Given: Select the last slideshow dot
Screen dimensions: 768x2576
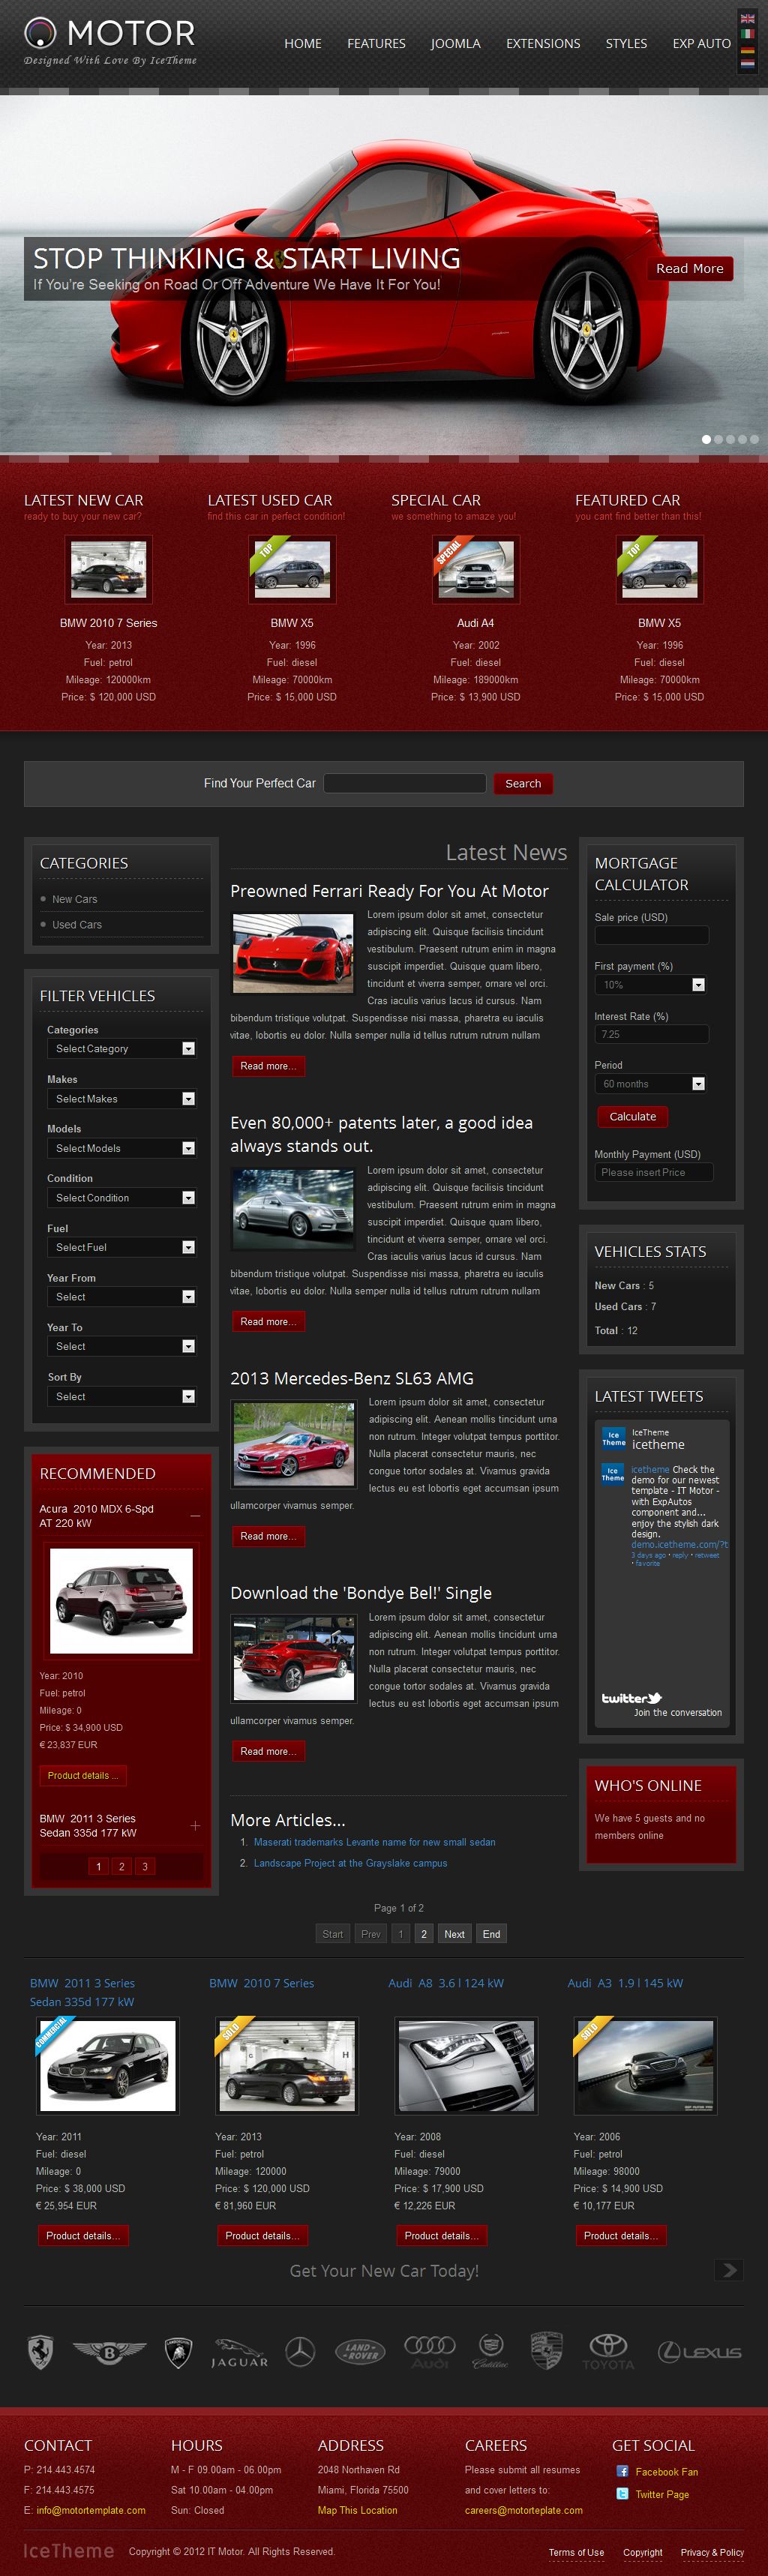Looking at the screenshot, I should [x=755, y=439].
